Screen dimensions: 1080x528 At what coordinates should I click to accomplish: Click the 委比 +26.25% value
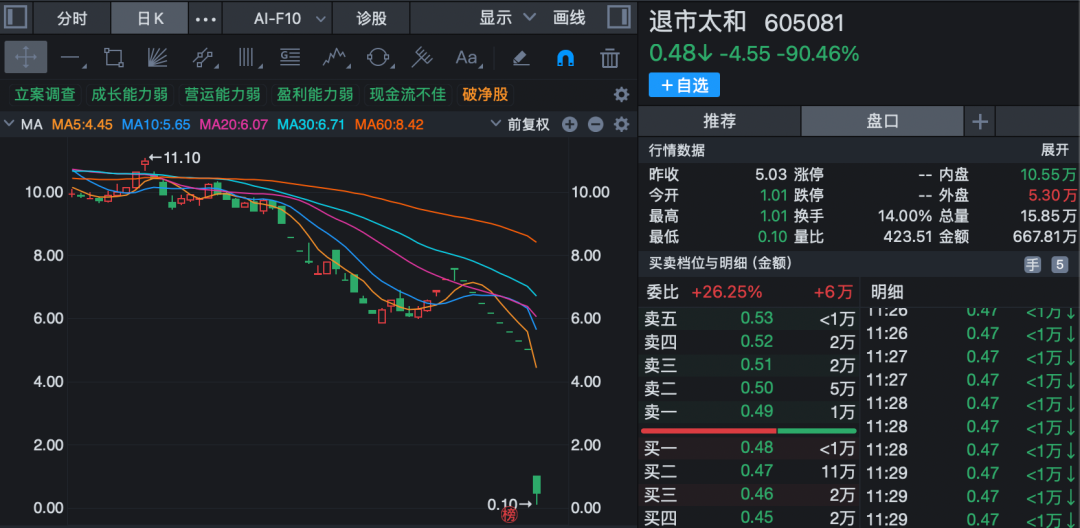tap(727, 292)
